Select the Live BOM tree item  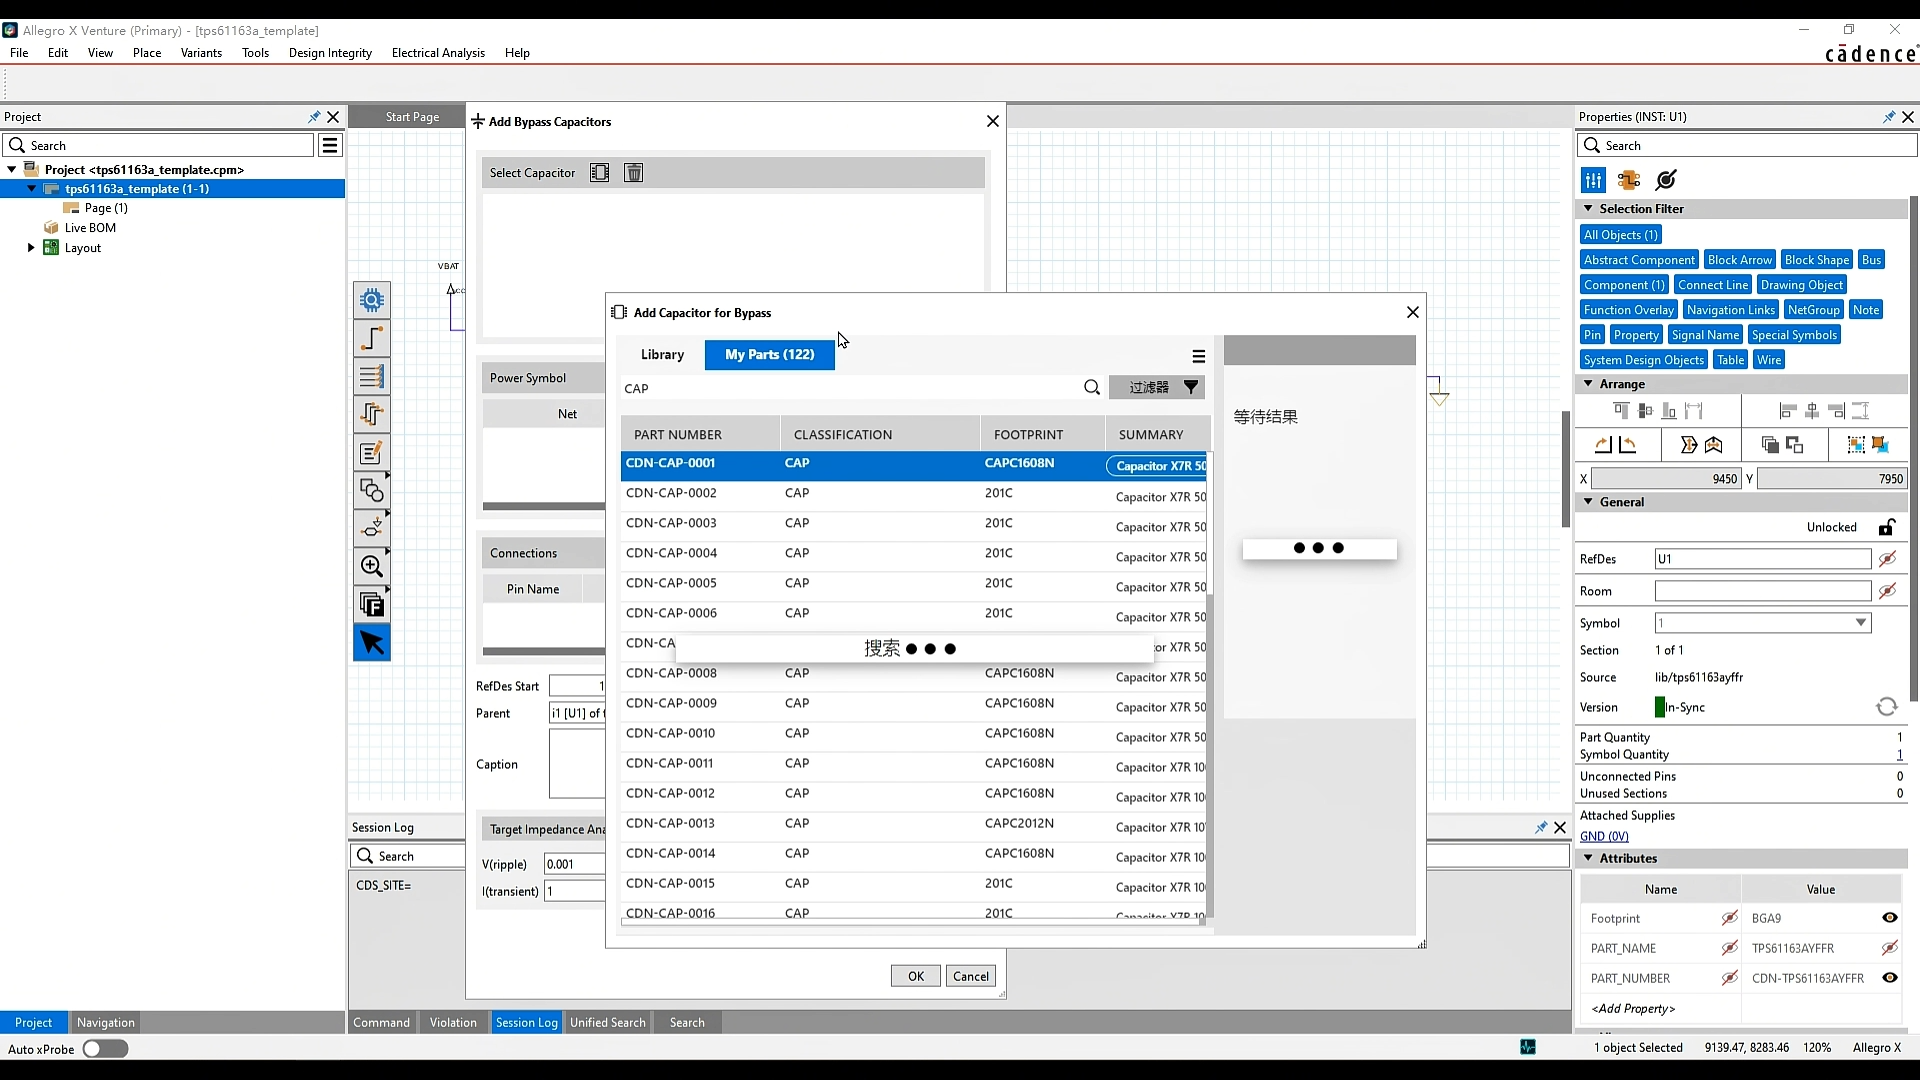[90, 228]
